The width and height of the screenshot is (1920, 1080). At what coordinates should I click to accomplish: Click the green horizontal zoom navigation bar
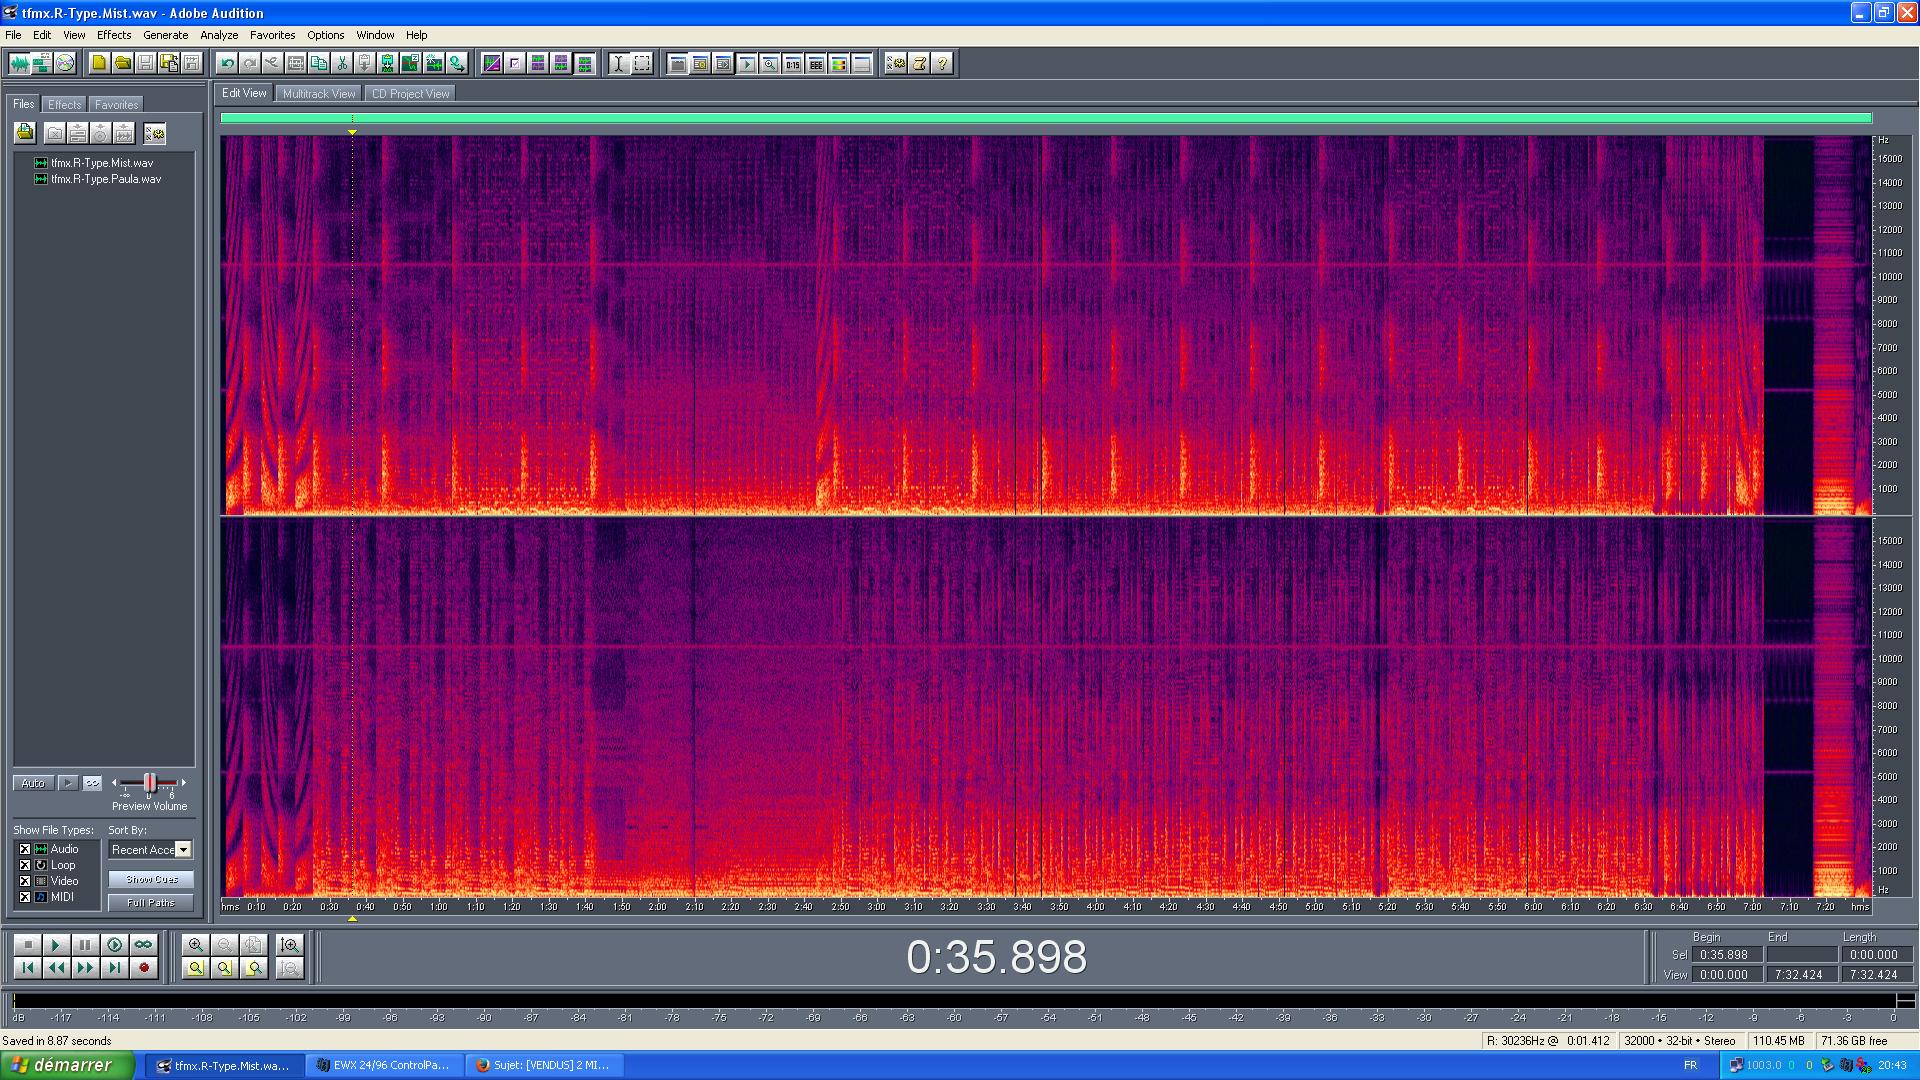pos(1046,118)
